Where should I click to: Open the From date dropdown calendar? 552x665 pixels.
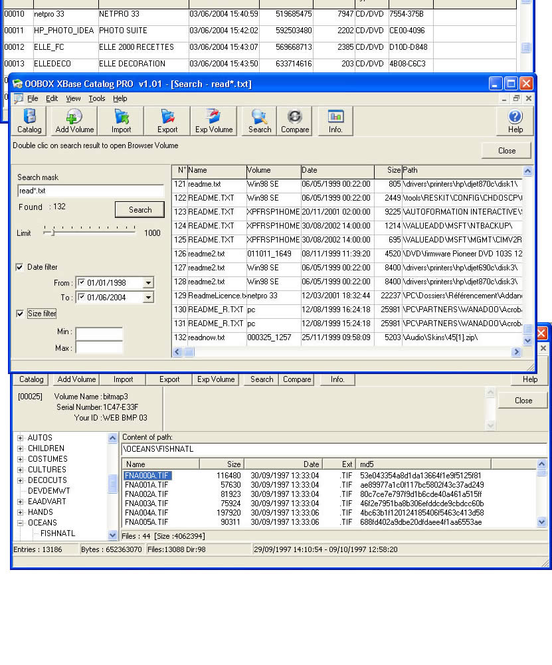pos(148,283)
